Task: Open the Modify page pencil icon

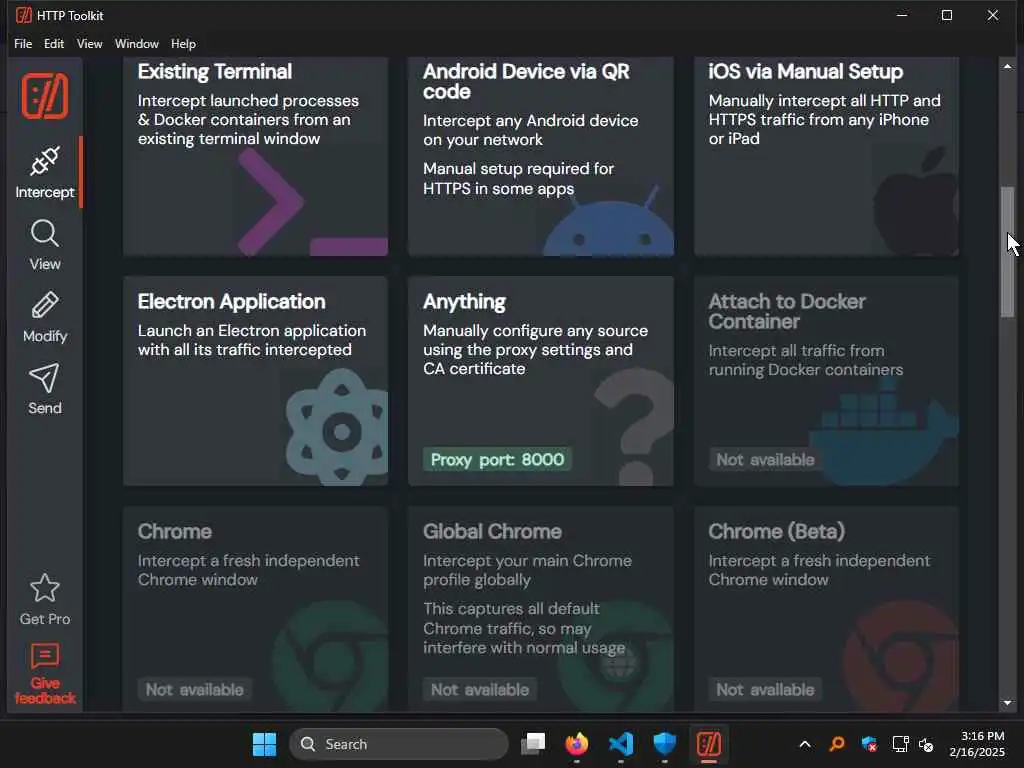Action: pyautogui.click(x=44, y=305)
